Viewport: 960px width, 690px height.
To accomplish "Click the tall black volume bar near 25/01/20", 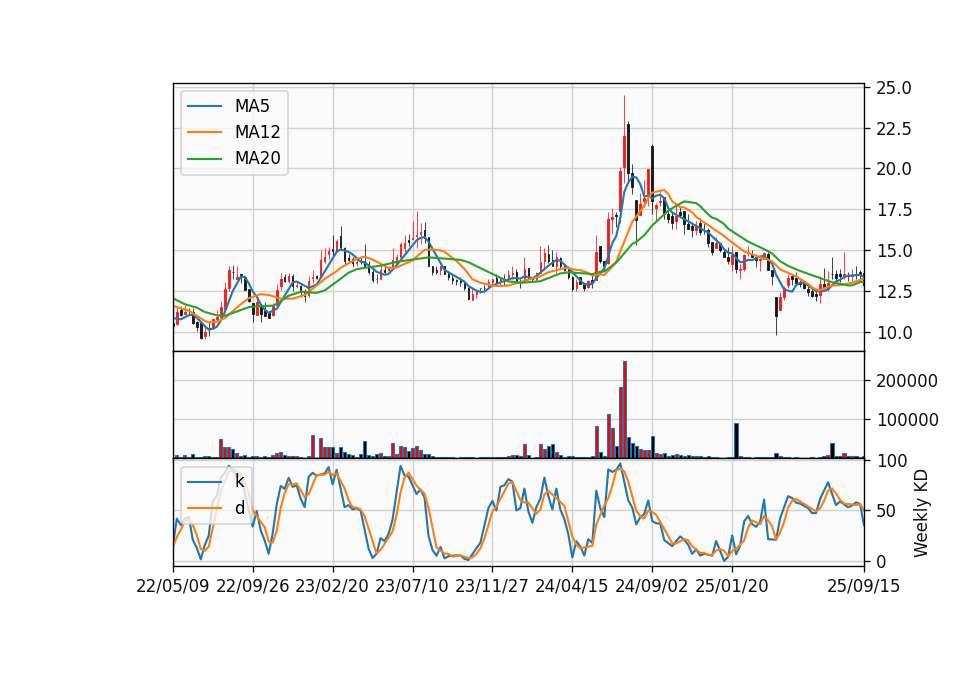I will pyautogui.click(x=737, y=441).
